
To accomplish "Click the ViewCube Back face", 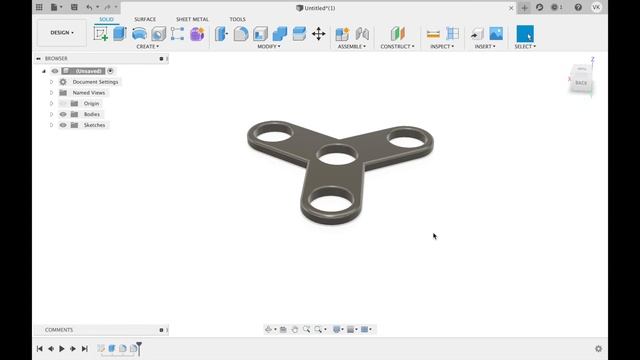I will (581, 83).
